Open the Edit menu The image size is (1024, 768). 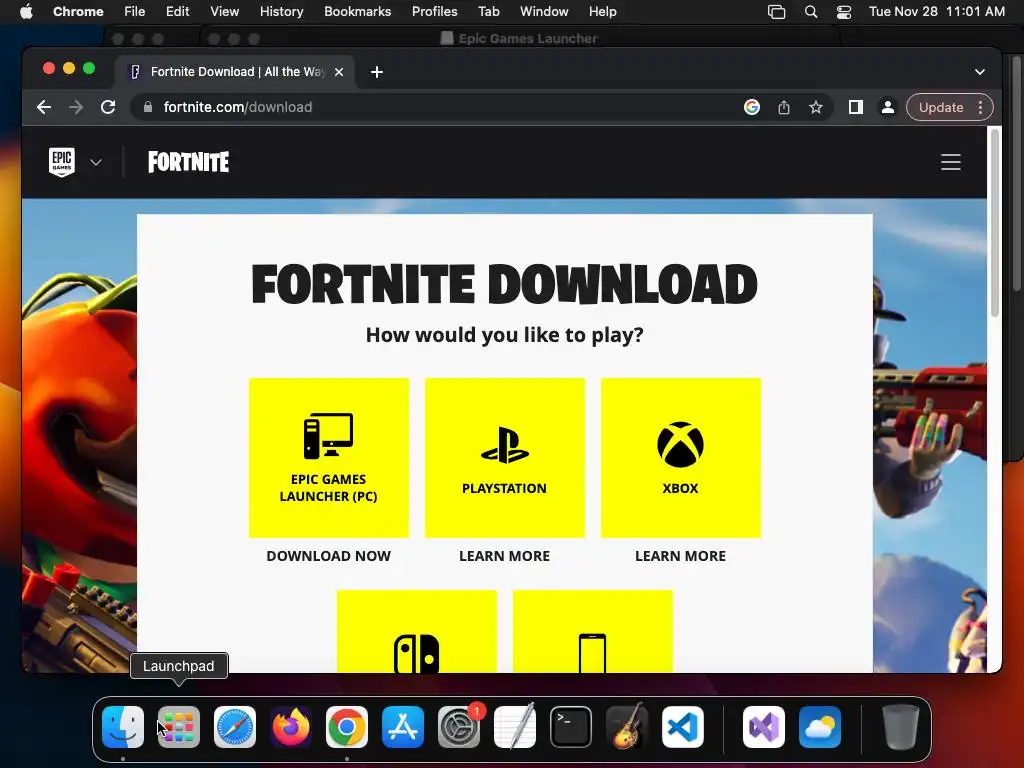(177, 12)
